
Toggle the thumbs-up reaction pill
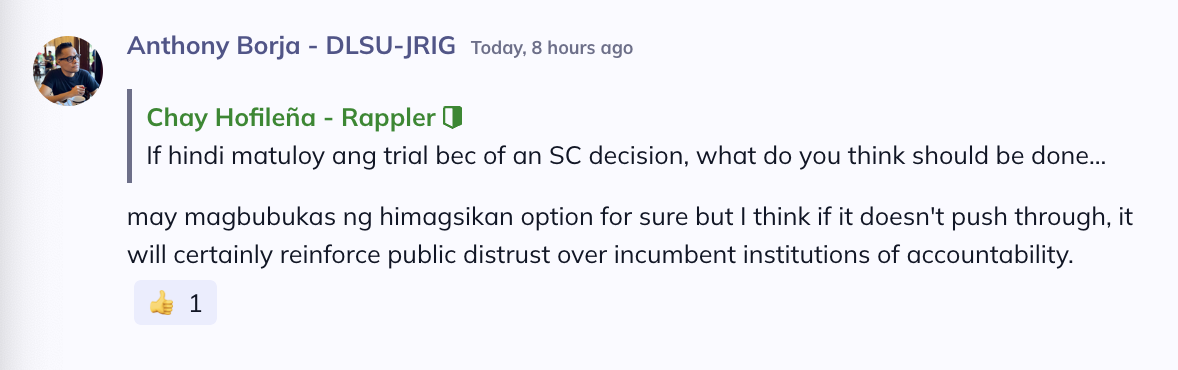click(x=175, y=302)
